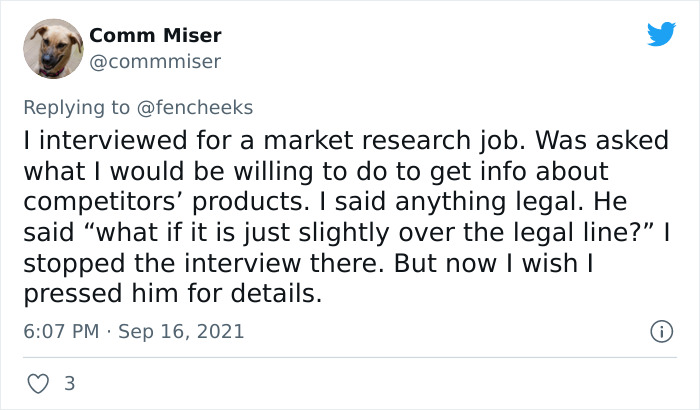Image resolution: width=700 pixels, height=410 pixels.
Task: Visit the @commmiser handle
Action: point(155,62)
